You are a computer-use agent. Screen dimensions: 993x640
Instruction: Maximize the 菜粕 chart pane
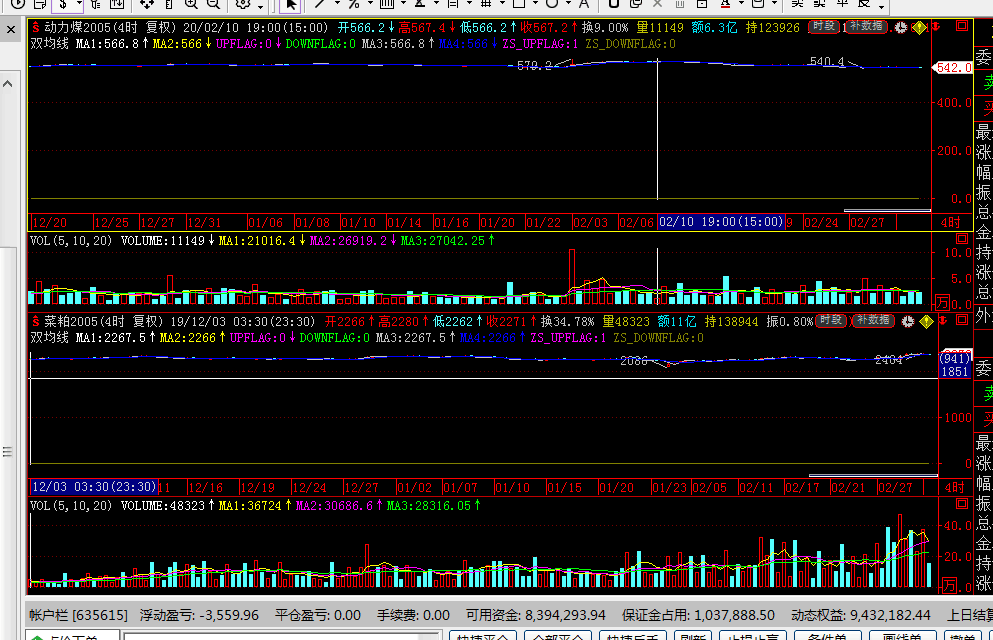click(962, 320)
